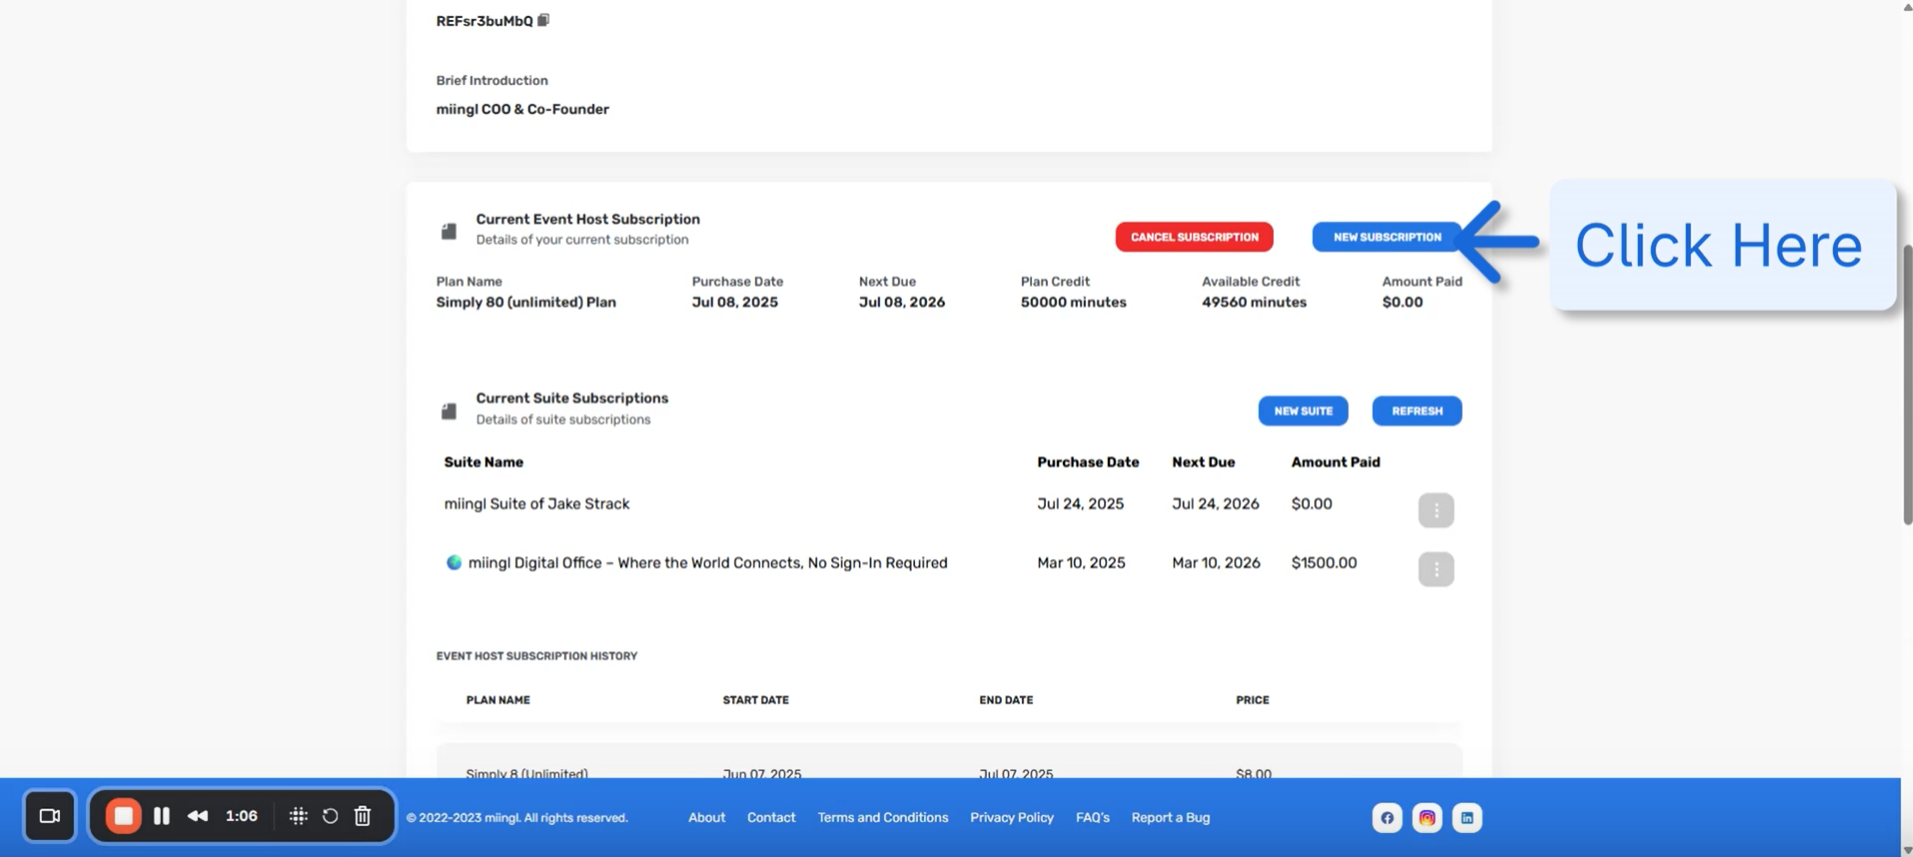Rewind the recording
Viewport: 1913px width, 857px height.
click(x=198, y=816)
